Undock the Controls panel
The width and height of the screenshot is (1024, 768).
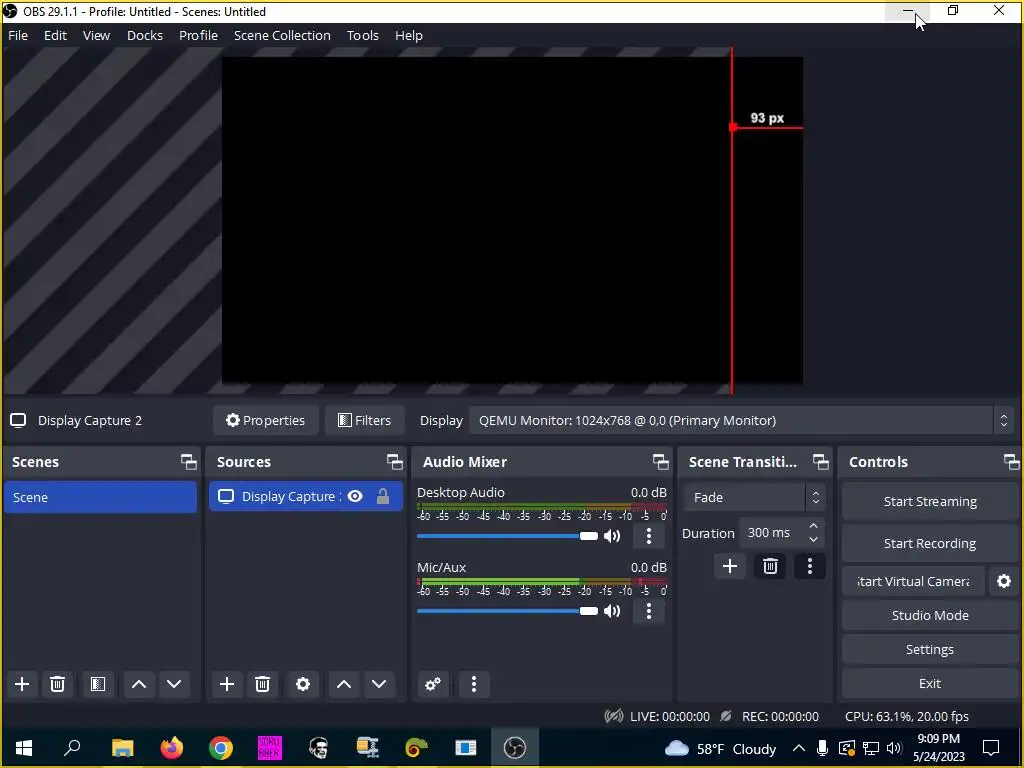pyautogui.click(x=1011, y=462)
